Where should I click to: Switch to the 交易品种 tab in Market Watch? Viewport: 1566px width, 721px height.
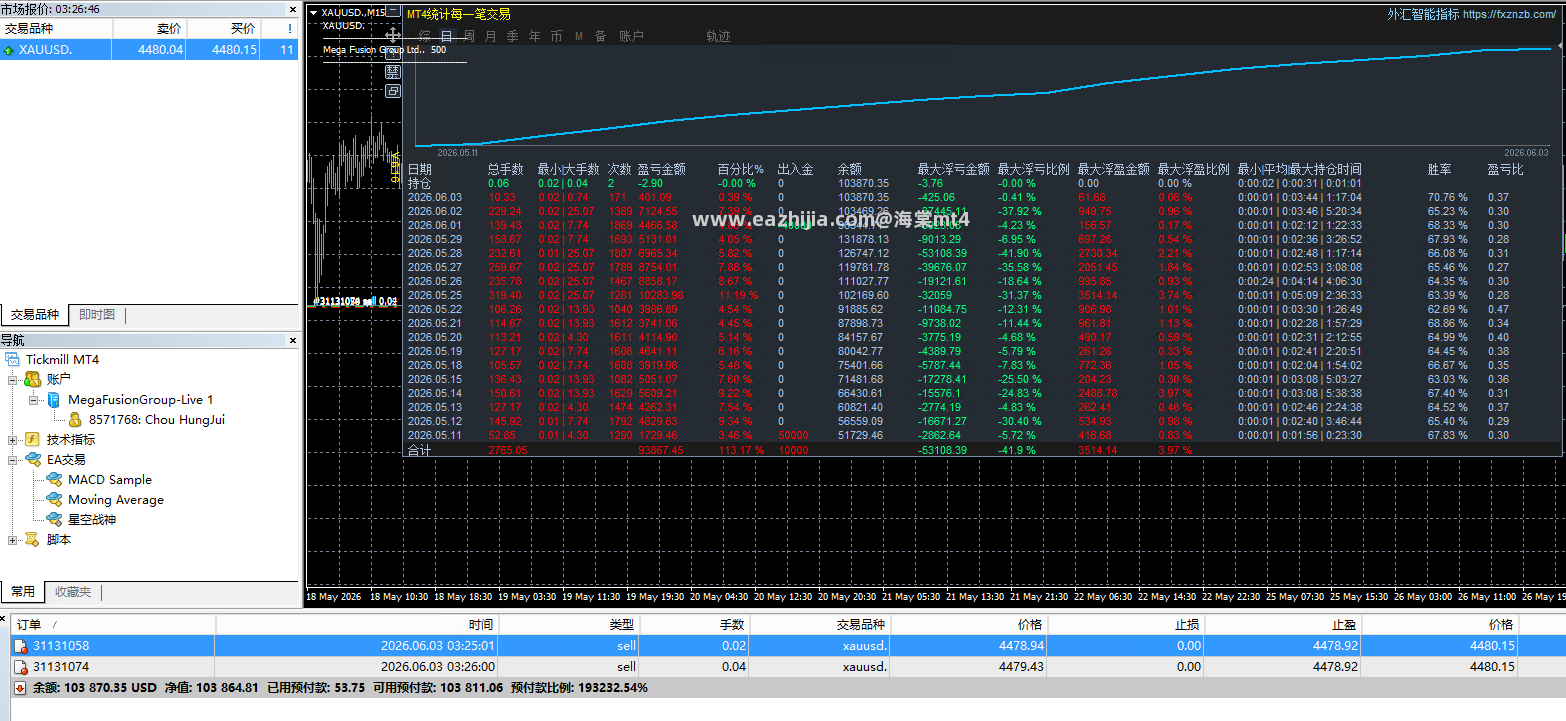click(35, 315)
